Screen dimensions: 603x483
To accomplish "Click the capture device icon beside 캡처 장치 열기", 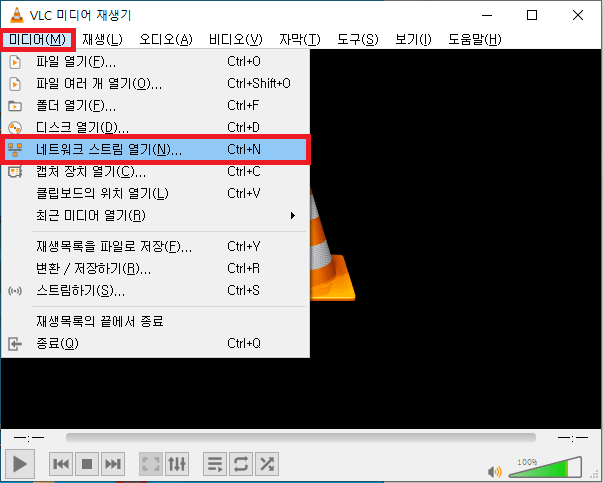I will point(15,172).
